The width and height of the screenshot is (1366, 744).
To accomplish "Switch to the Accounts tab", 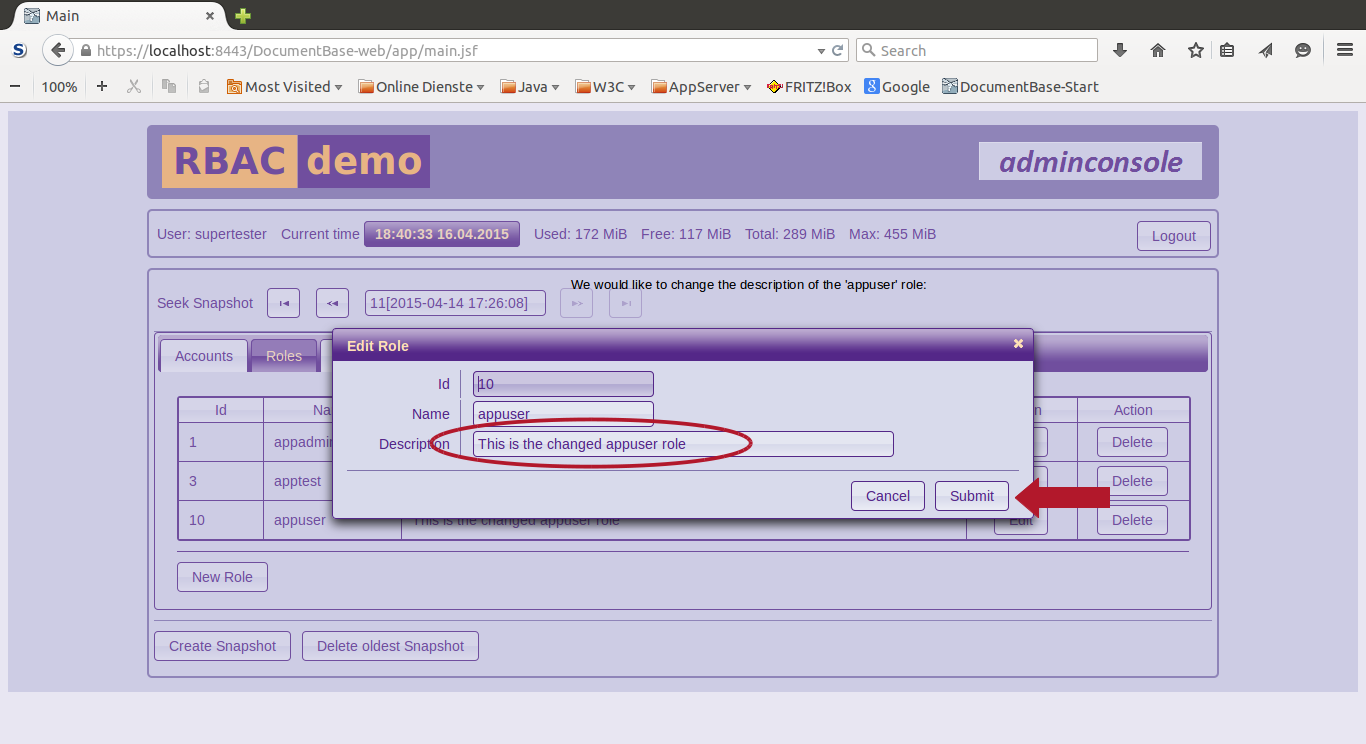I will click(204, 356).
